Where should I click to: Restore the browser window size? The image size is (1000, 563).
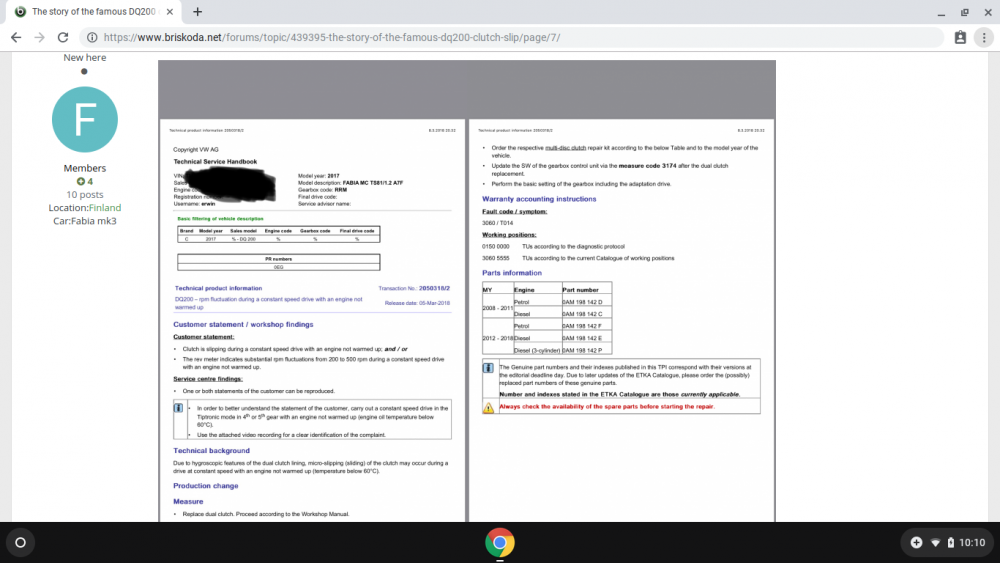(x=965, y=12)
